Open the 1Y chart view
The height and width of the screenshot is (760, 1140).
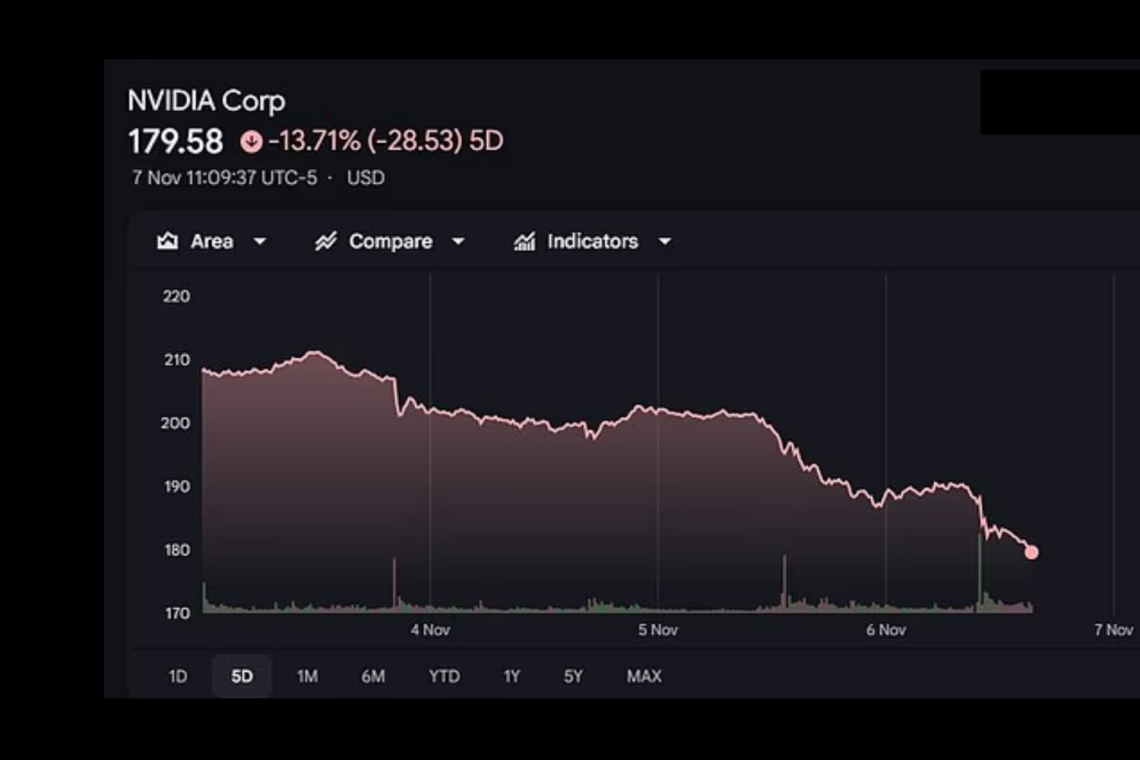[510, 676]
